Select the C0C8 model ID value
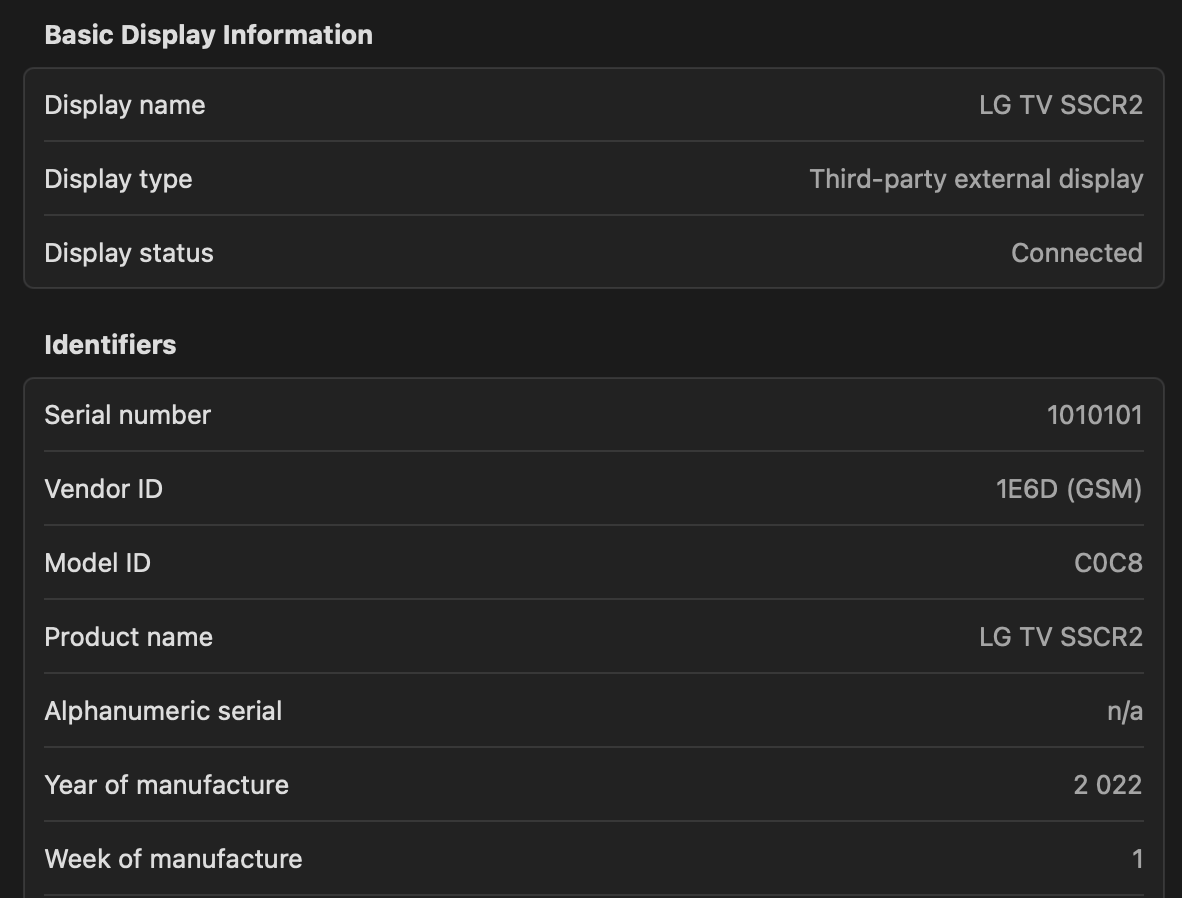The width and height of the screenshot is (1182, 898). pos(1107,563)
